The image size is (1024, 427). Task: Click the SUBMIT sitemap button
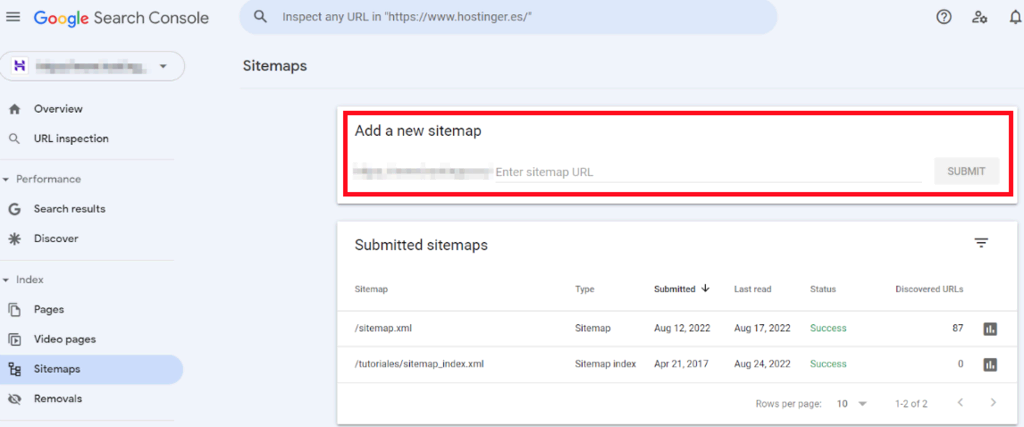(966, 171)
